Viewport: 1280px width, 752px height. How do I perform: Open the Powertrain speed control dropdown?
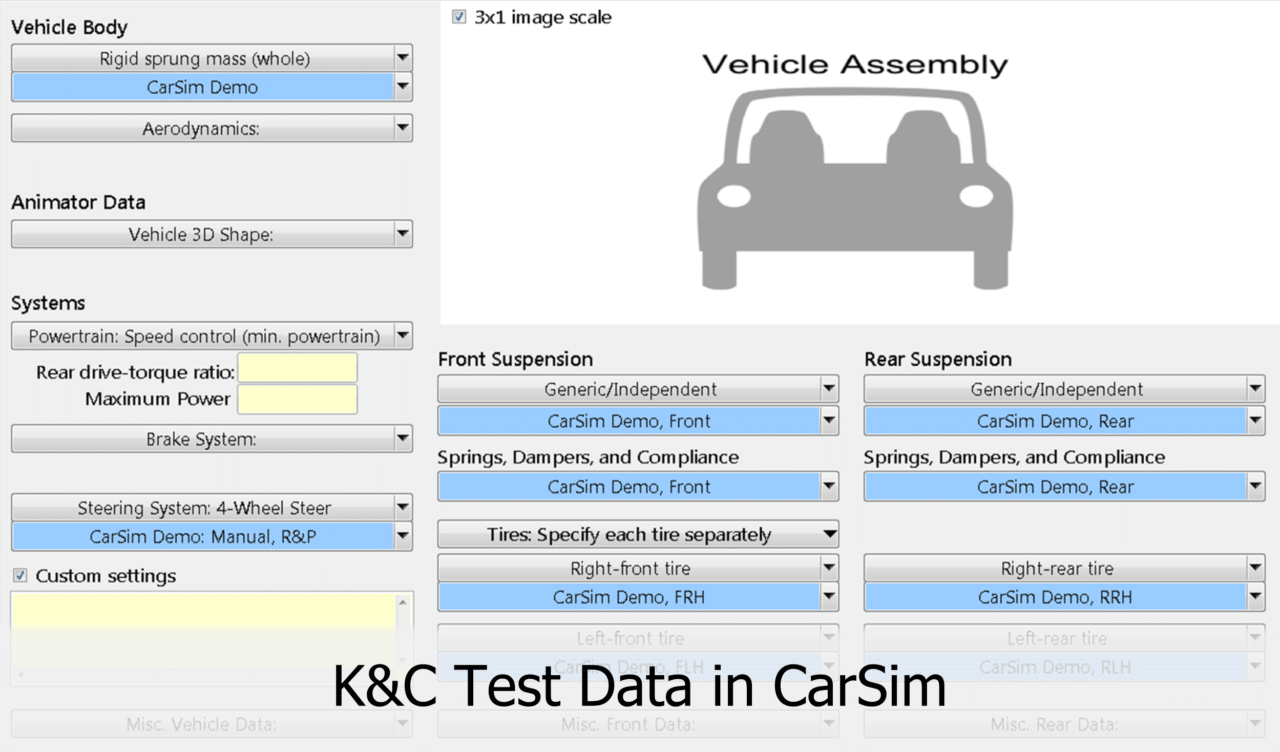coord(211,335)
